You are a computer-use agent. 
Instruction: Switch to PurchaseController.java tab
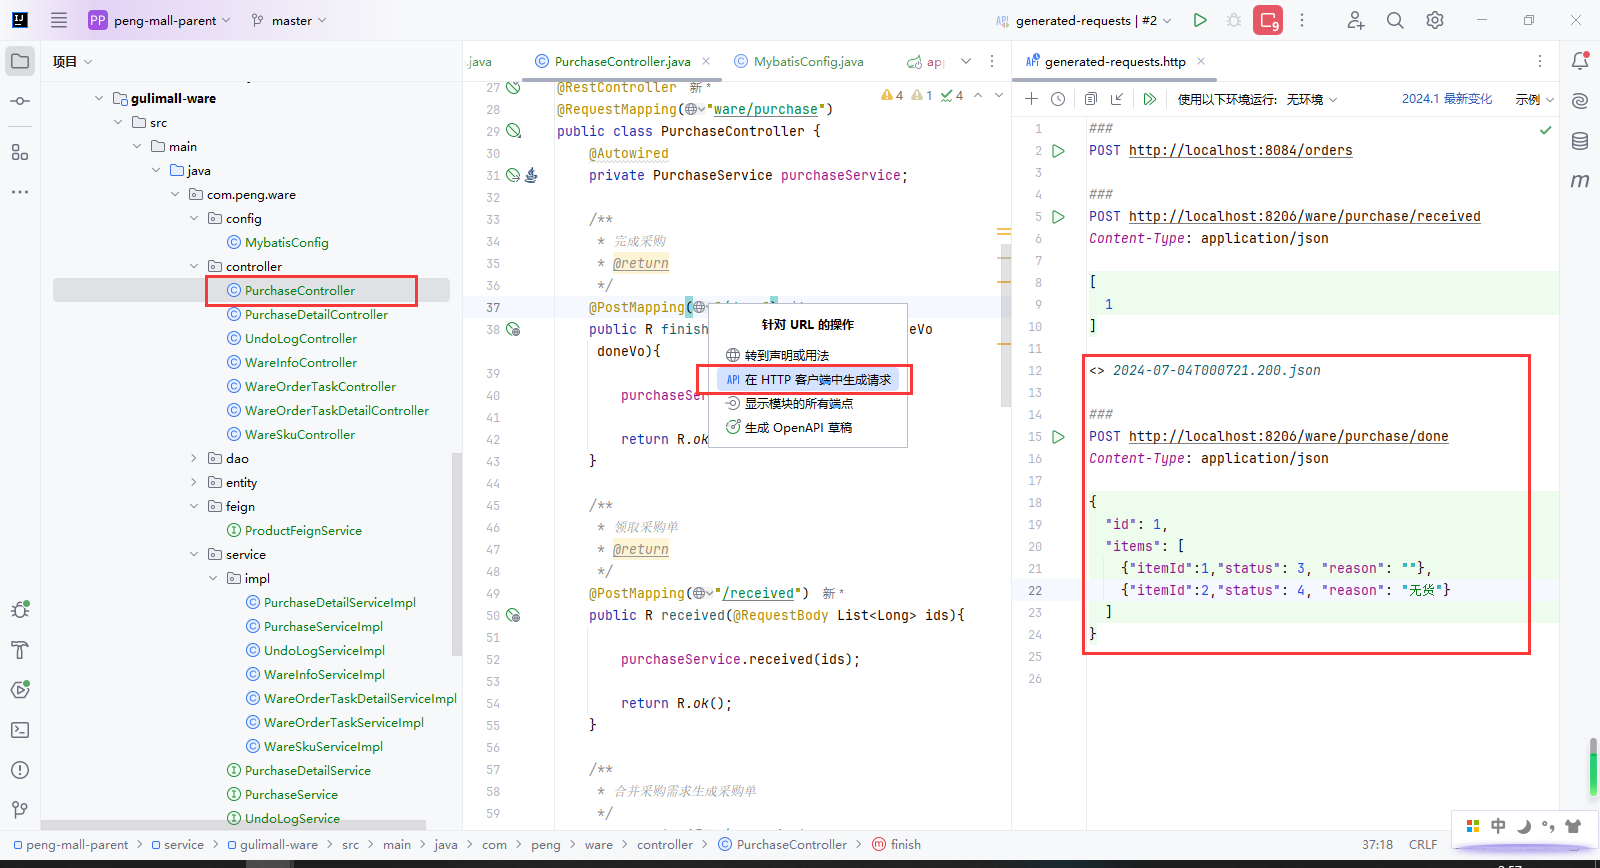pos(622,61)
